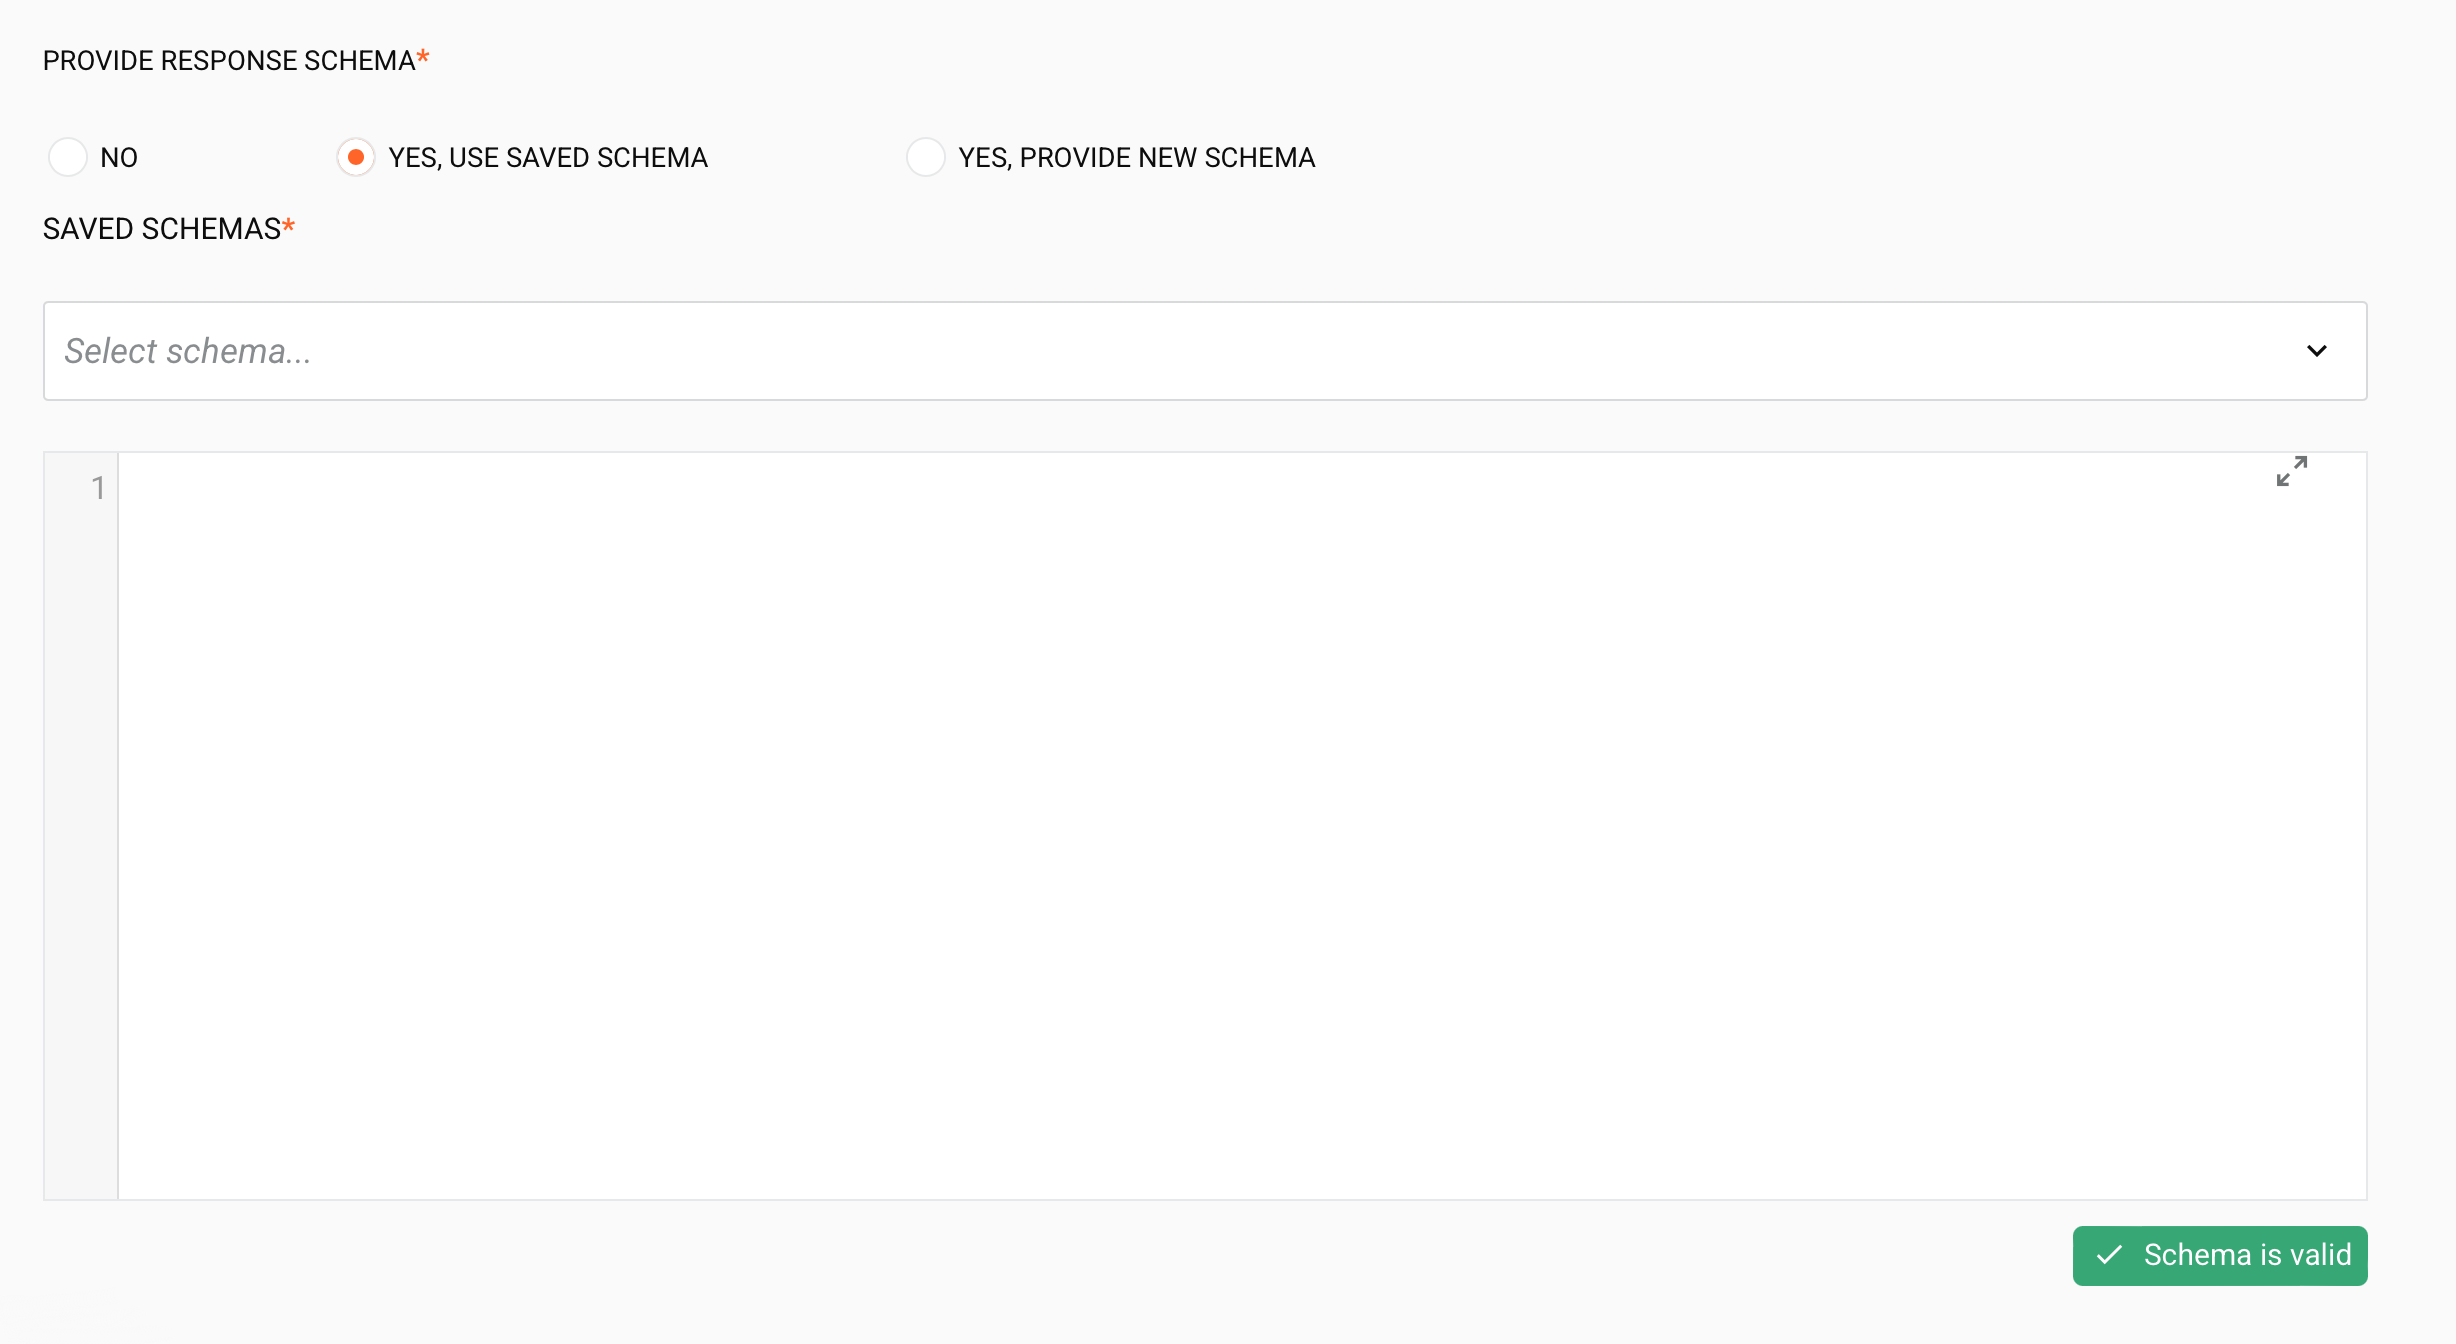Click the PROVIDE RESPONSE SCHEMA heading
Screen dimensions: 2456x1344
click(228, 60)
